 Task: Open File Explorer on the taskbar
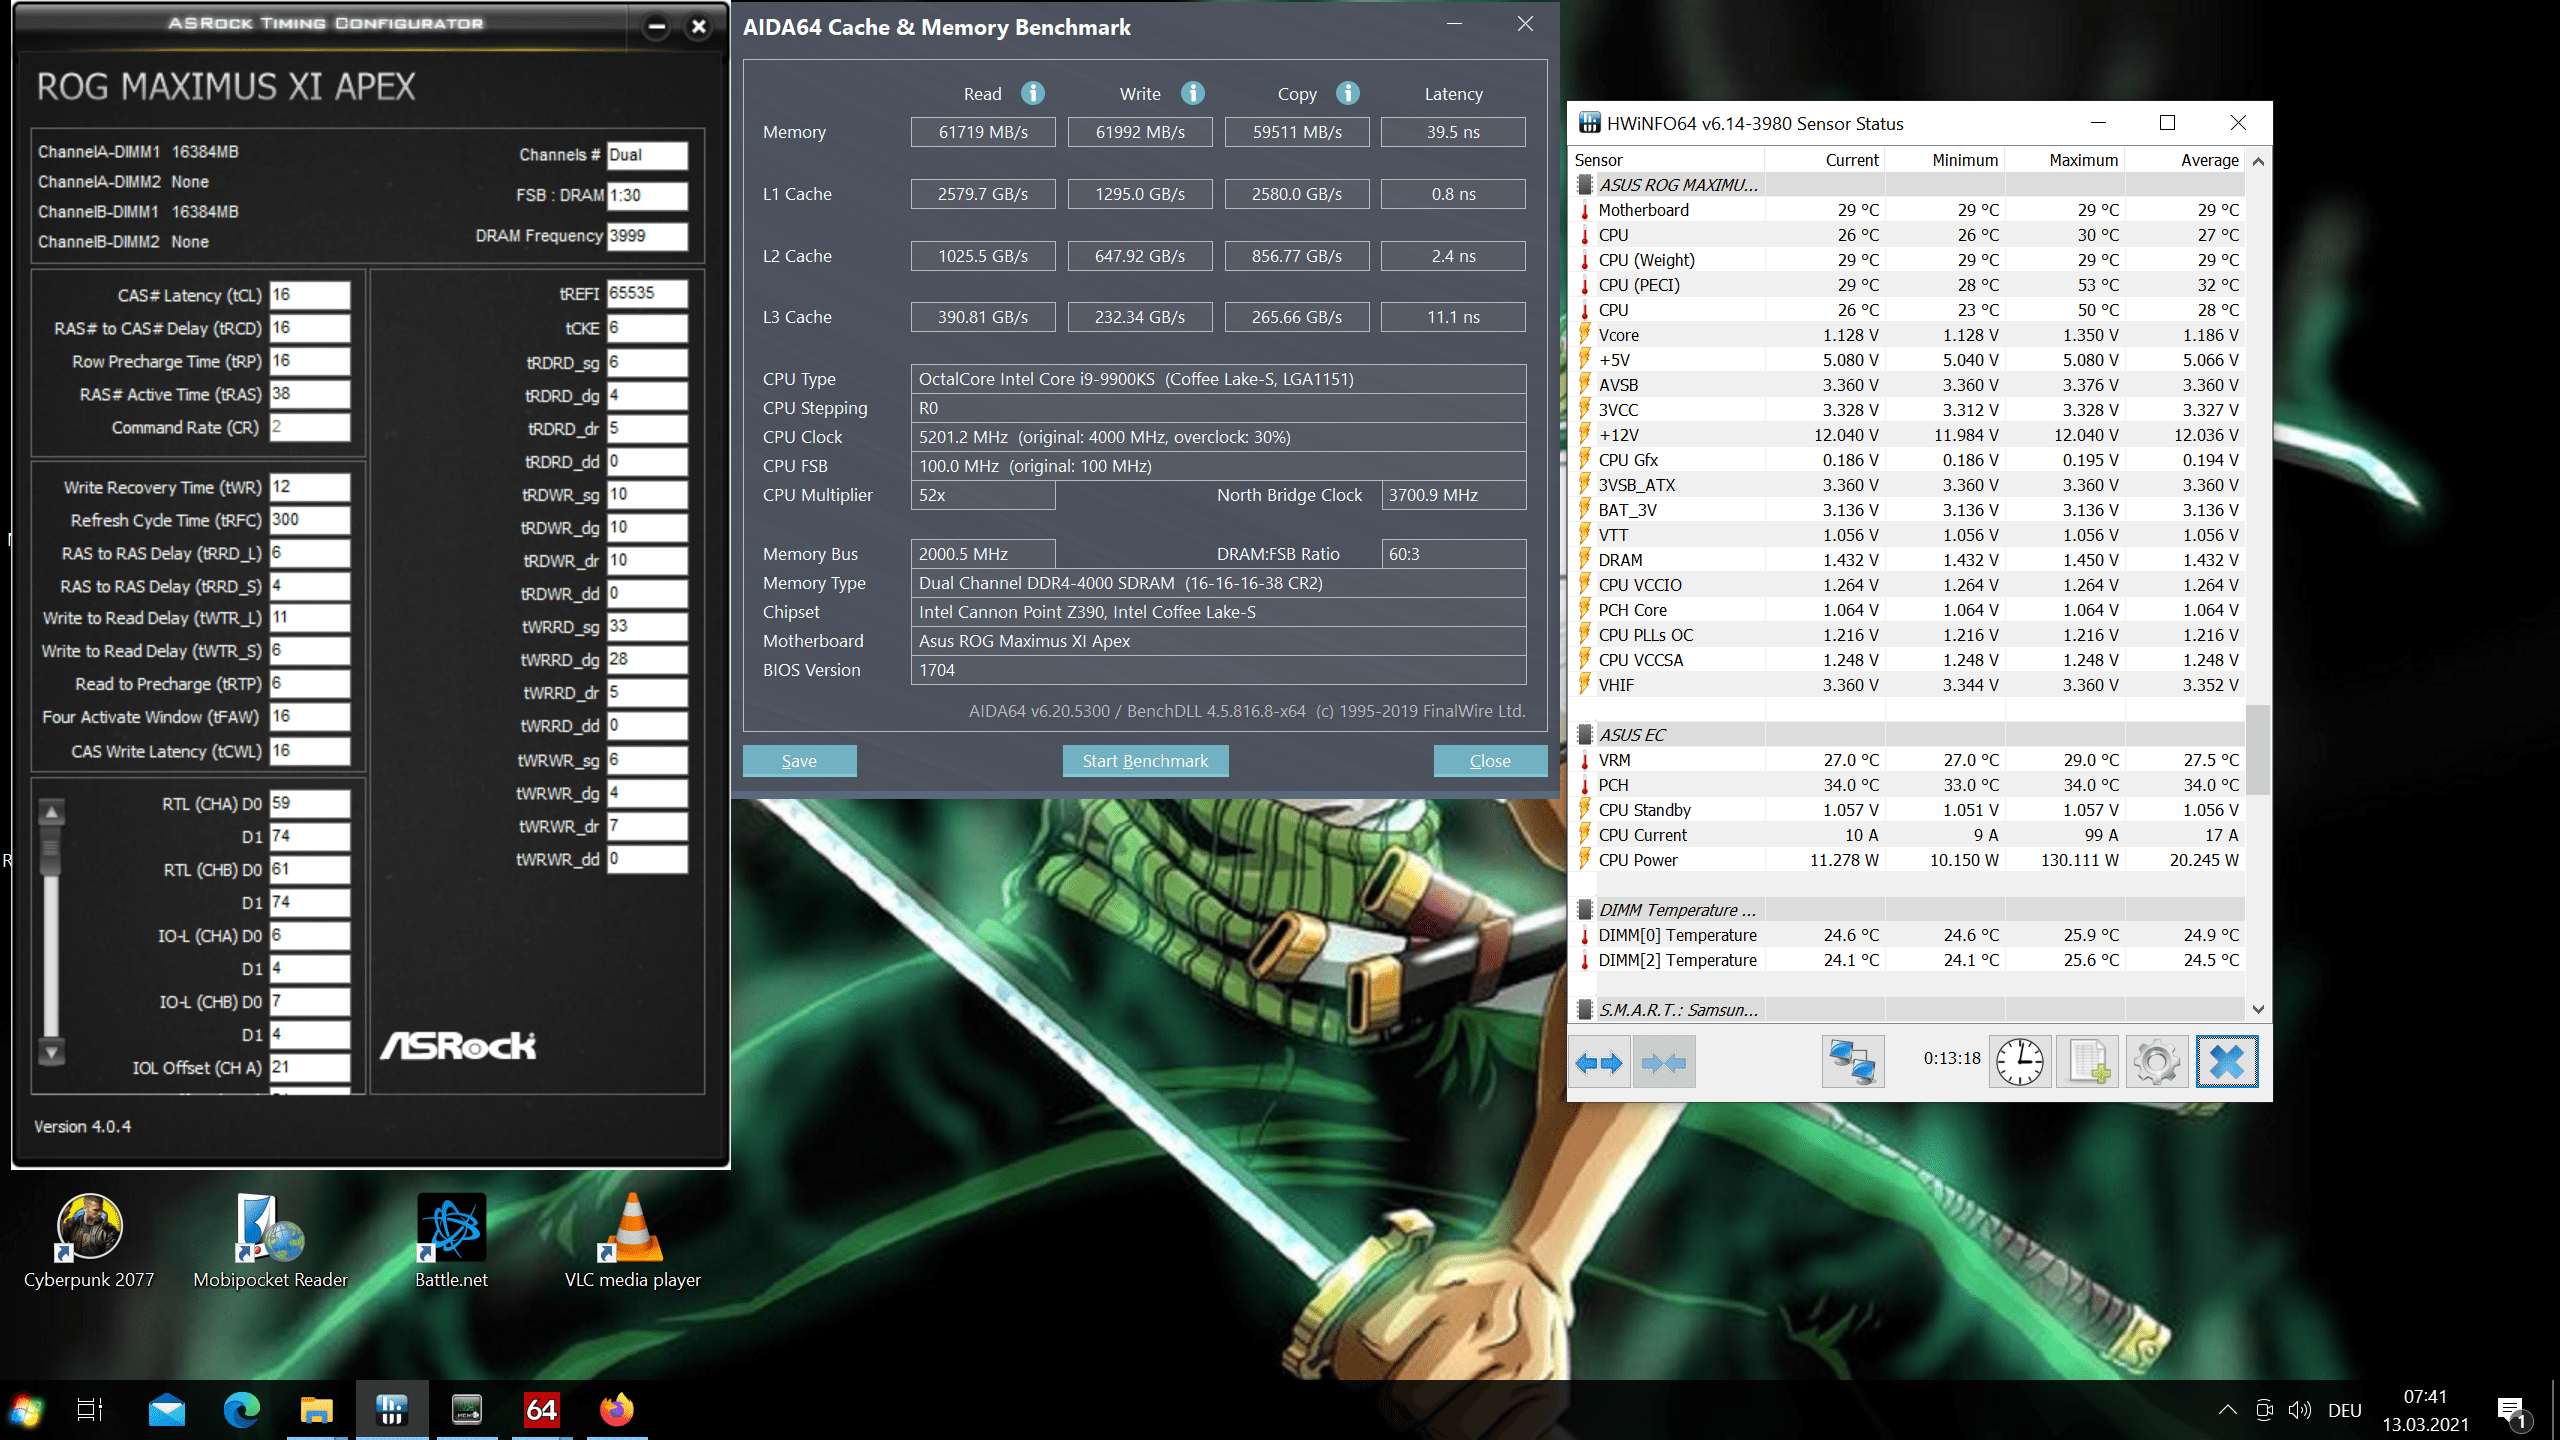[316, 1410]
